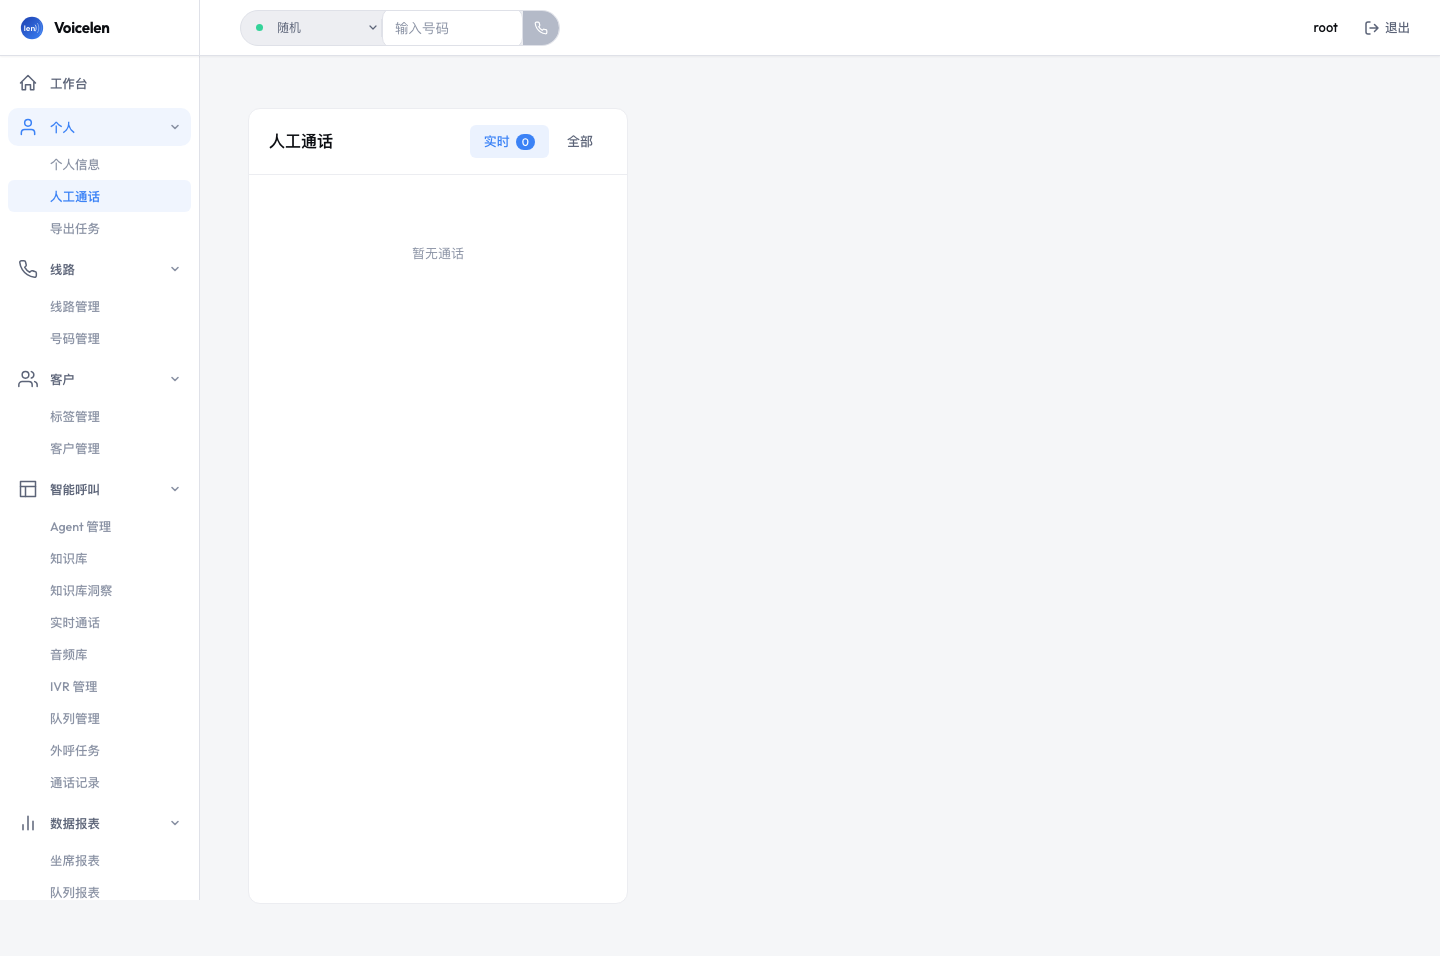Open 知识库洞察 page
1440x956 pixels.
click(99, 590)
